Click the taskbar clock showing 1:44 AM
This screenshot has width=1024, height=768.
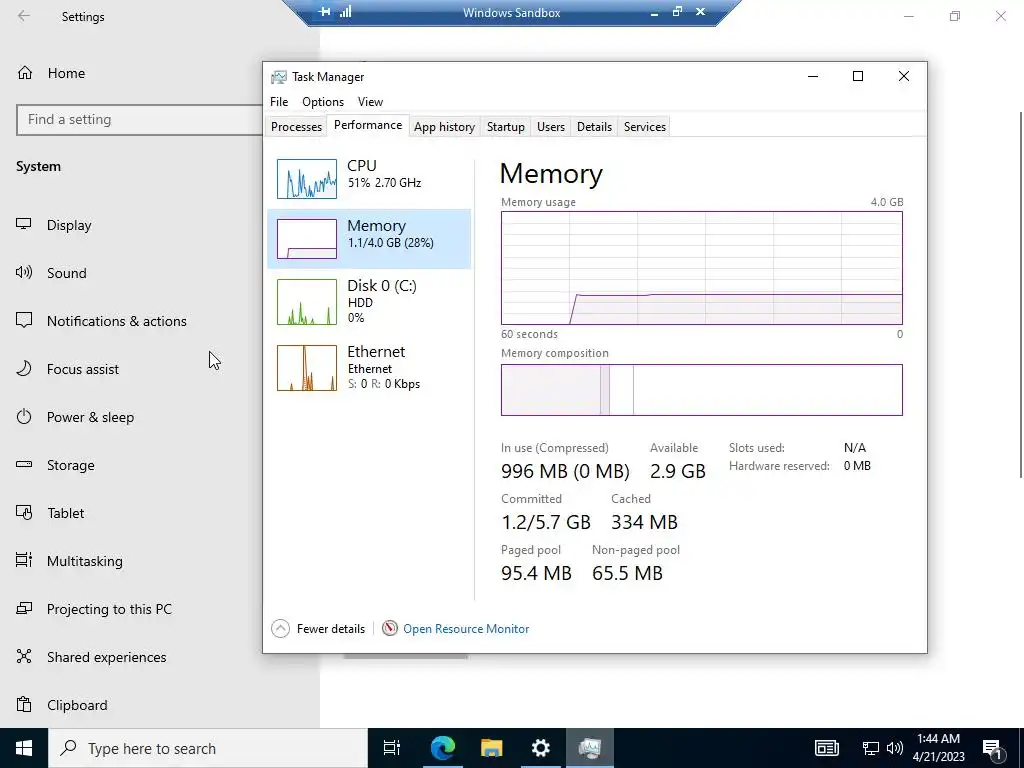pyautogui.click(x=938, y=748)
